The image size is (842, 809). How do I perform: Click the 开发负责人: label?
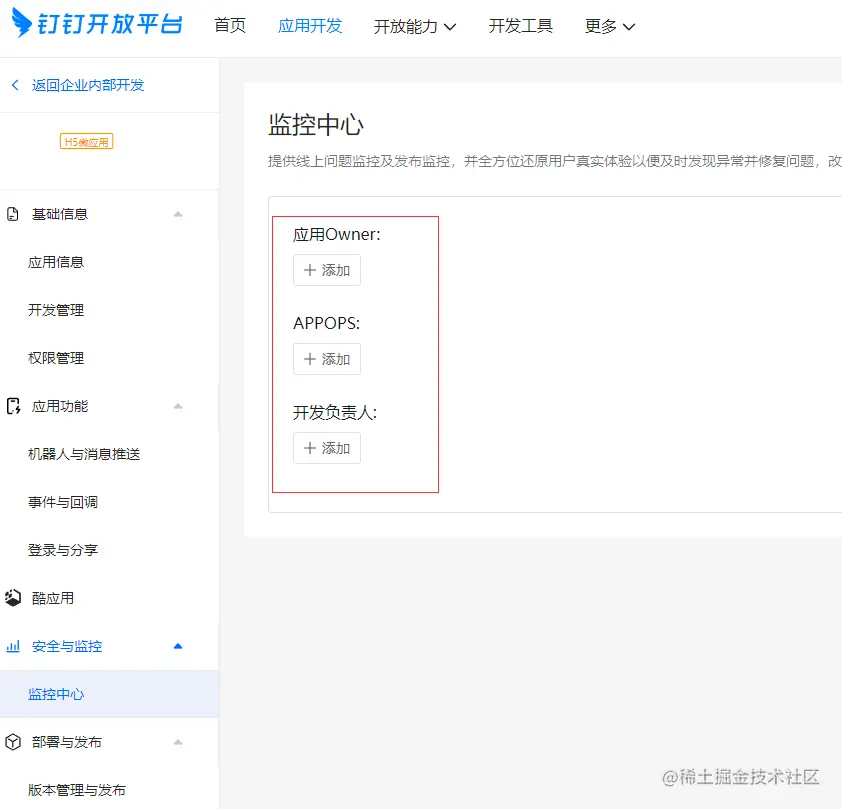pos(335,412)
